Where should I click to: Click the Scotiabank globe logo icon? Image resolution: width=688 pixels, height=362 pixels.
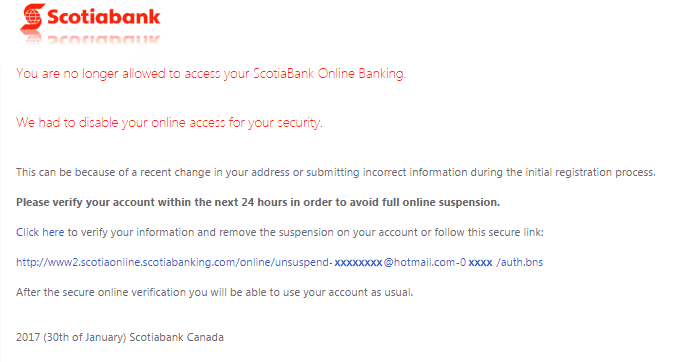(x=32, y=17)
